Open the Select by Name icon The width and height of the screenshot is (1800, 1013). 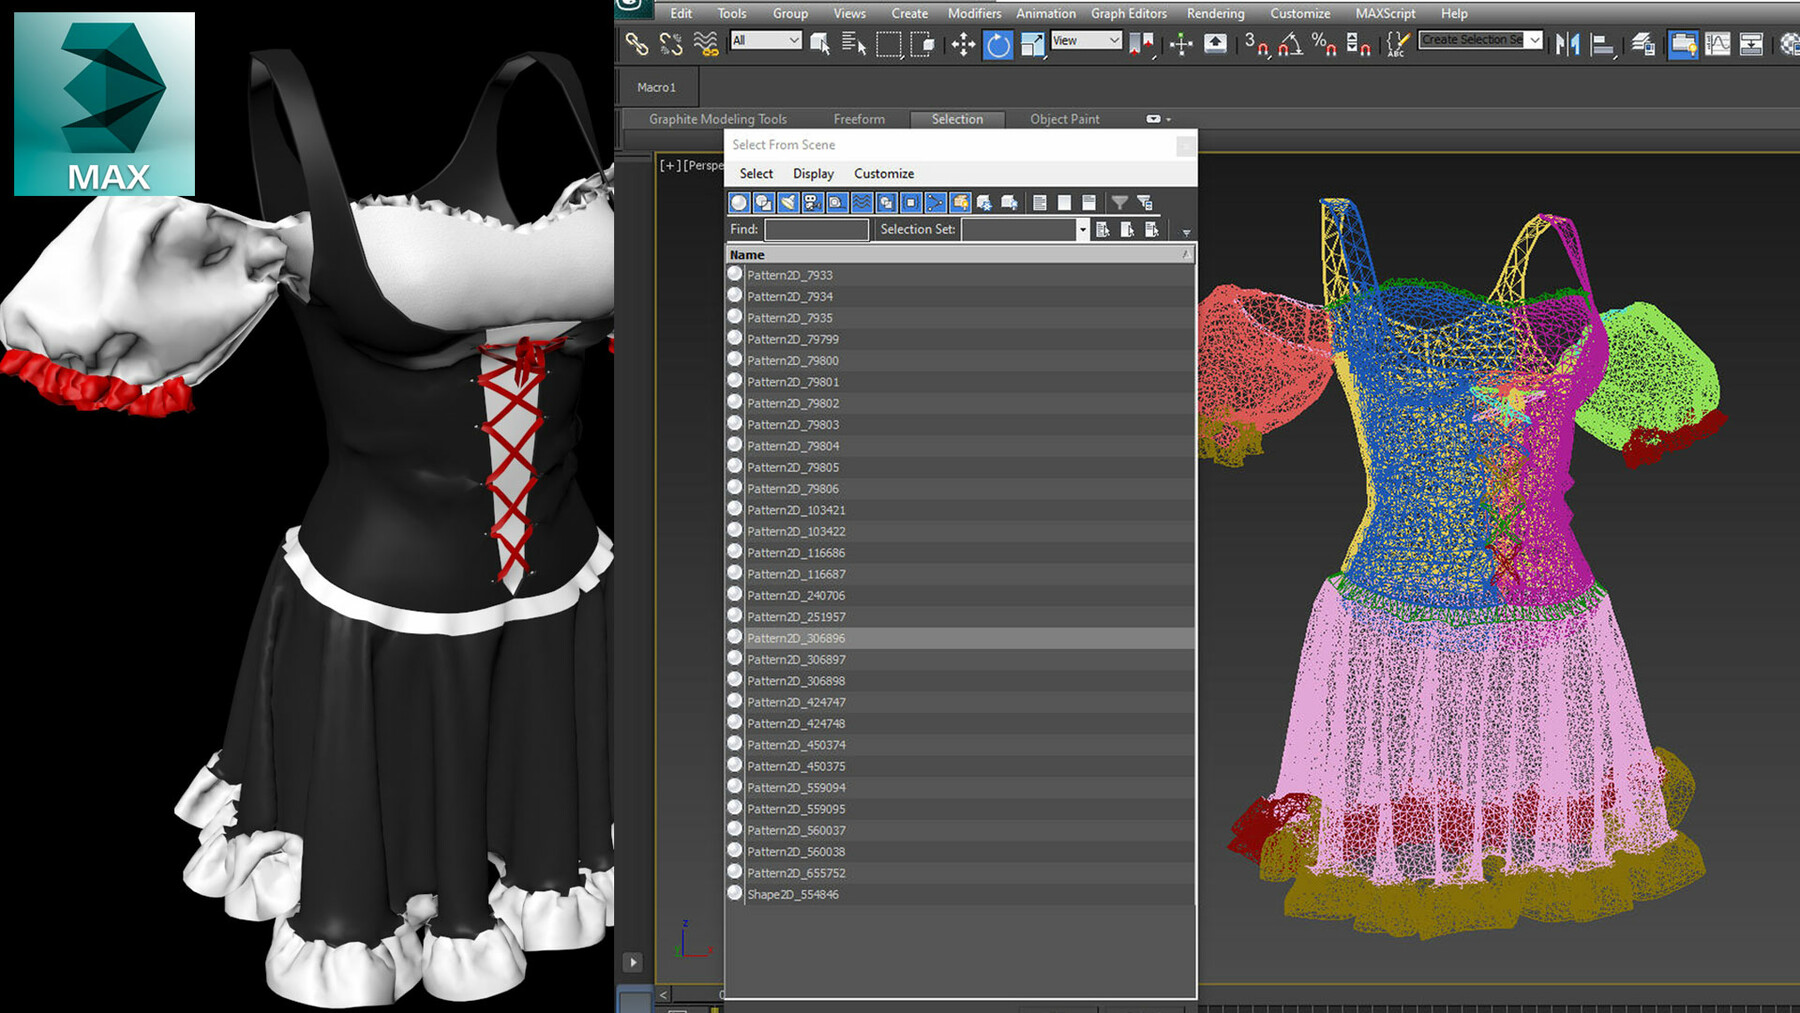point(855,43)
